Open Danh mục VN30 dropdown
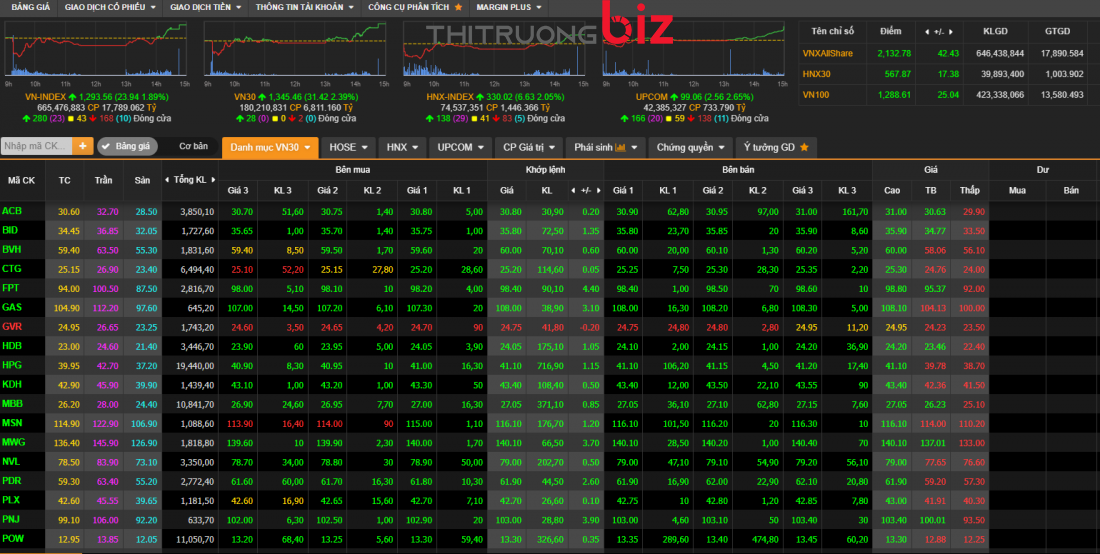Screen dimensions: 1100x554 [270, 147]
